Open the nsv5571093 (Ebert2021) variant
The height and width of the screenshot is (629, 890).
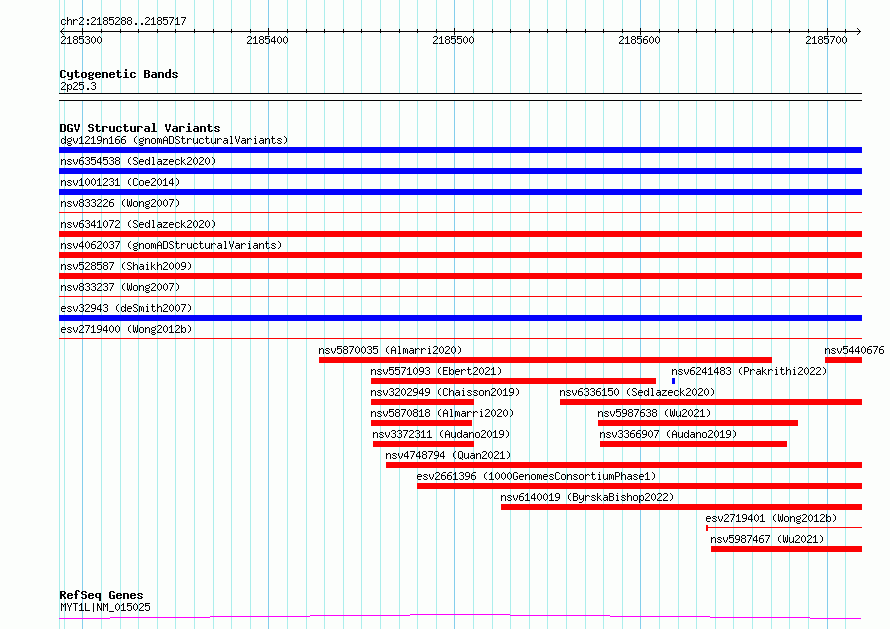tap(436, 371)
